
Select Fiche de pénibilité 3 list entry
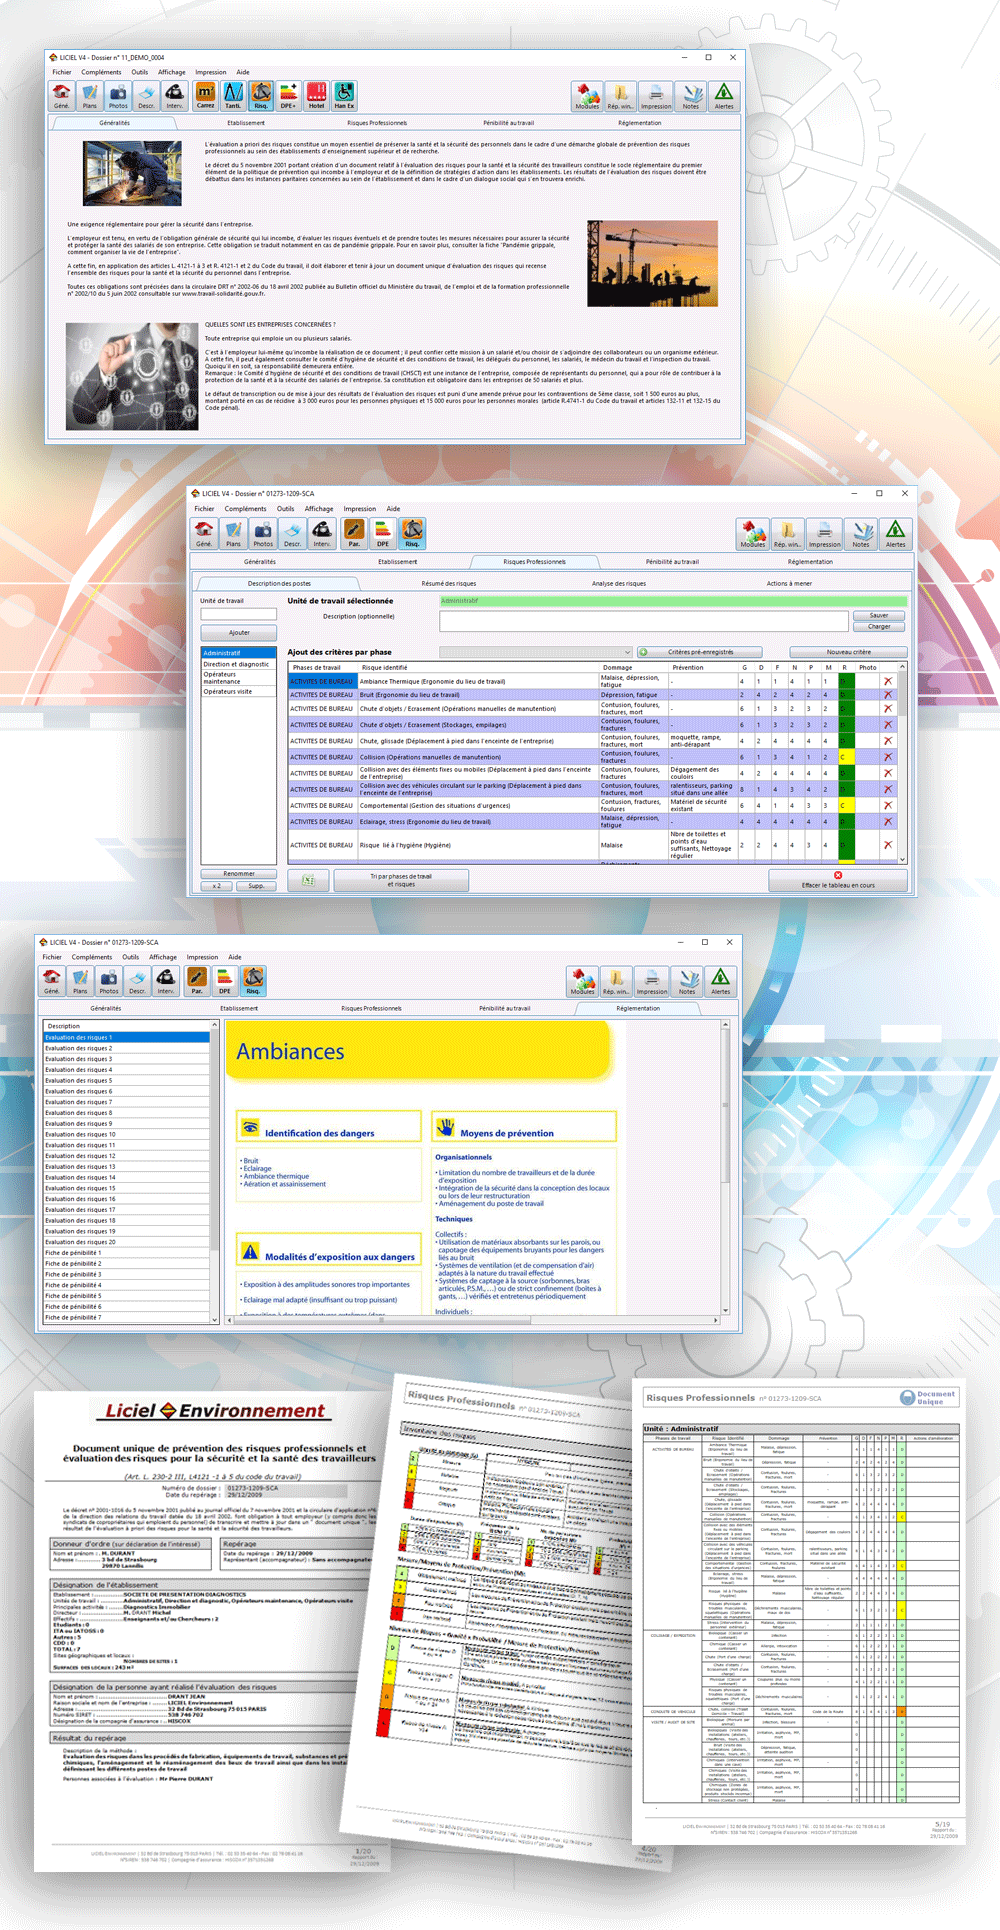(126, 1275)
